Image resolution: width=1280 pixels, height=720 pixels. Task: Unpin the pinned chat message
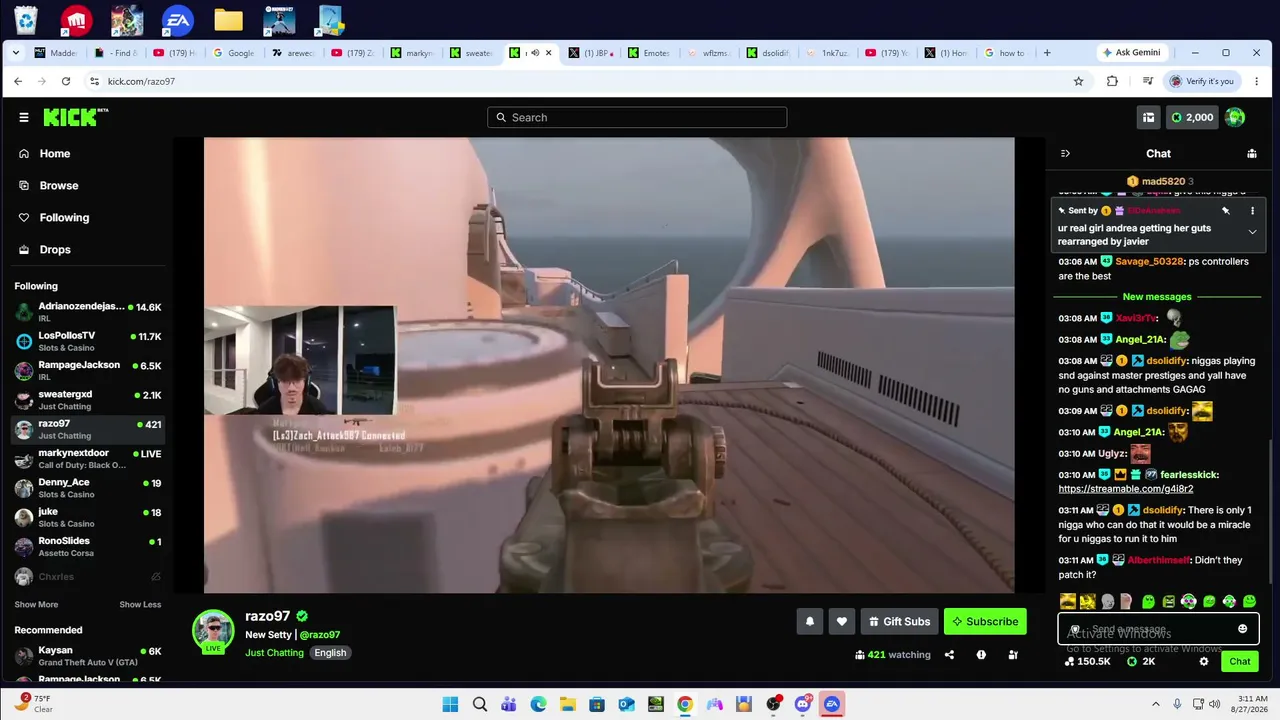pyautogui.click(x=1226, y=211)
